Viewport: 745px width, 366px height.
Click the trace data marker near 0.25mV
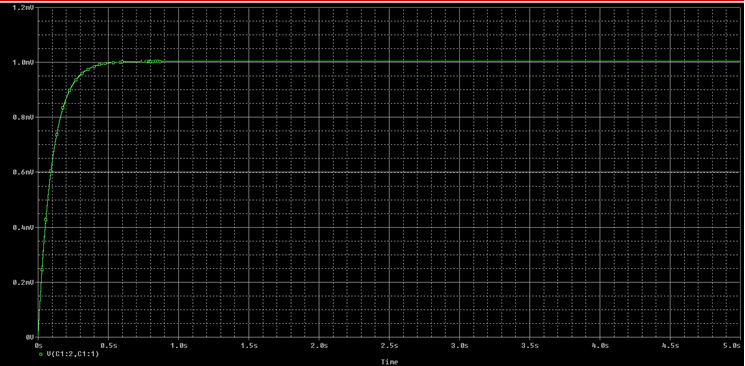tap(41, 270)
